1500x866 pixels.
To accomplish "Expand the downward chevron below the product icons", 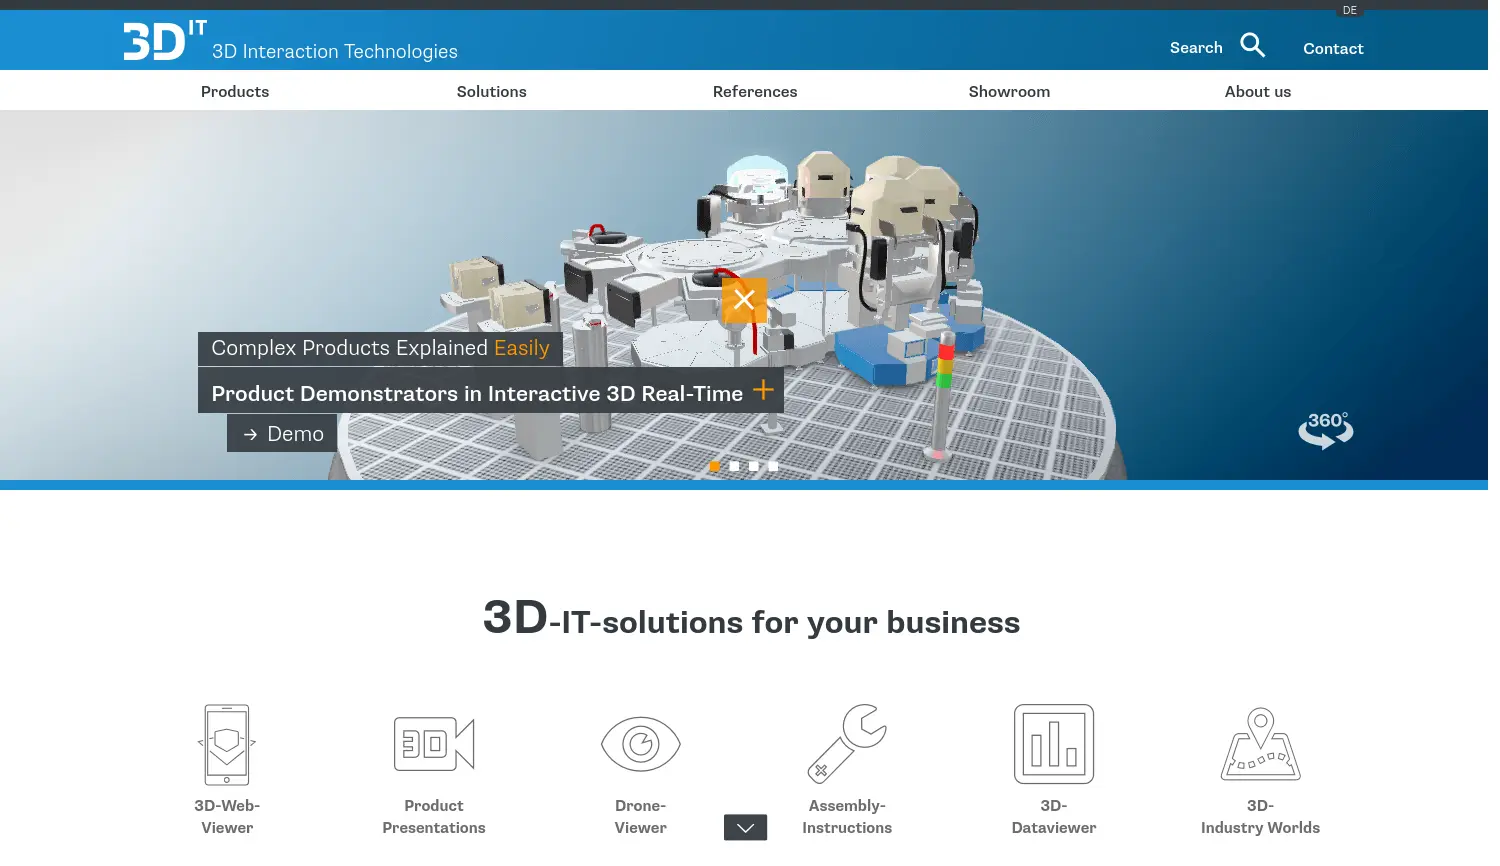I will (x=745, y=827).
